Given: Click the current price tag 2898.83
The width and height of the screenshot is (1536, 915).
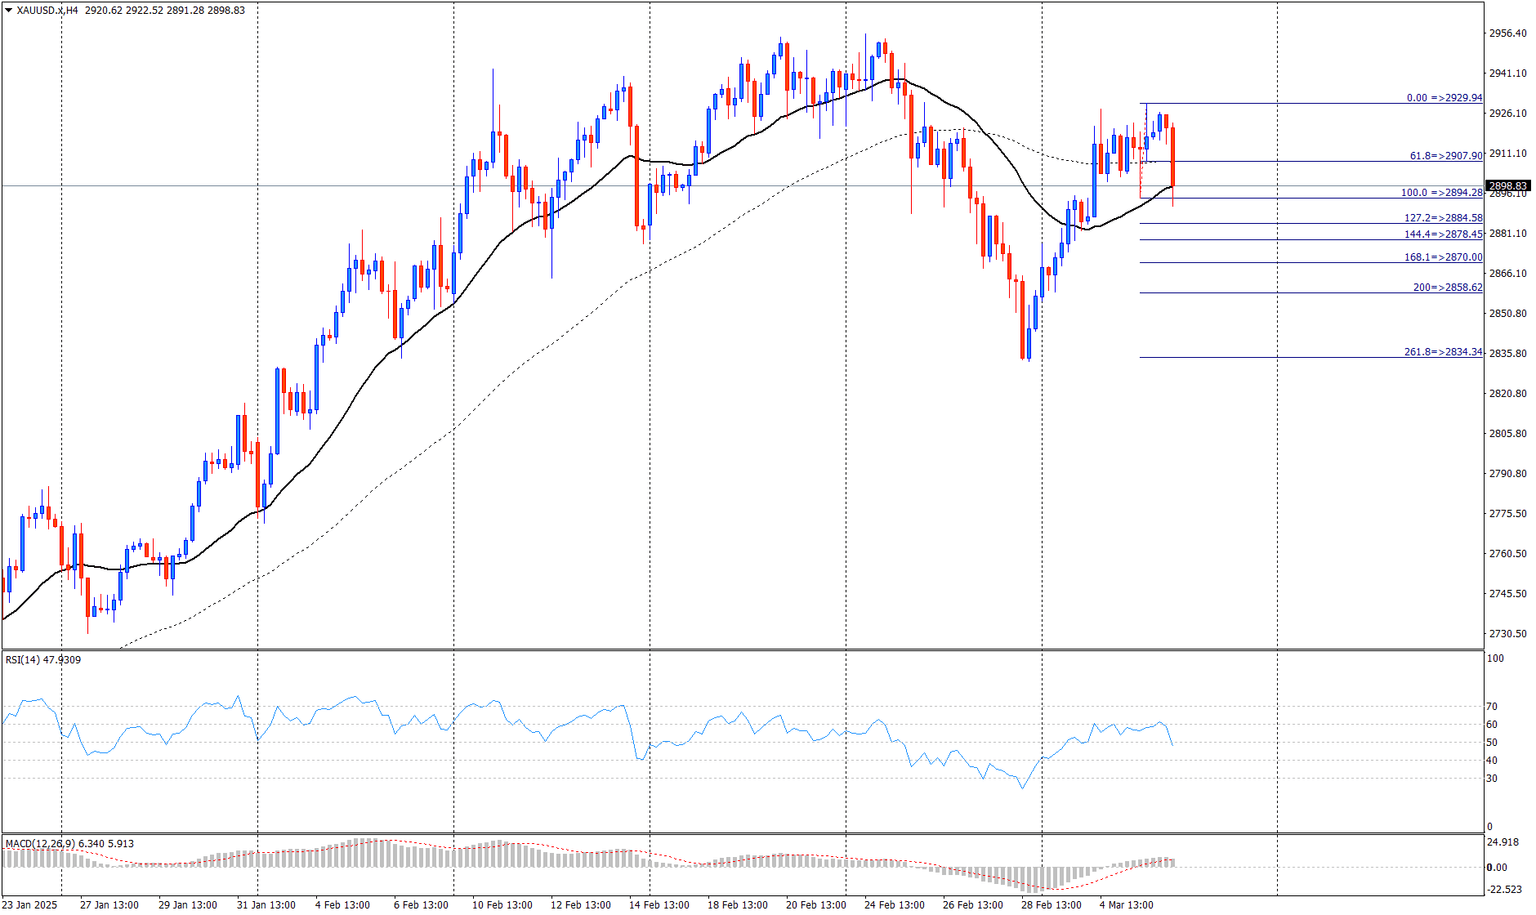Looking at the screenshot, I should pos(1508,186).
